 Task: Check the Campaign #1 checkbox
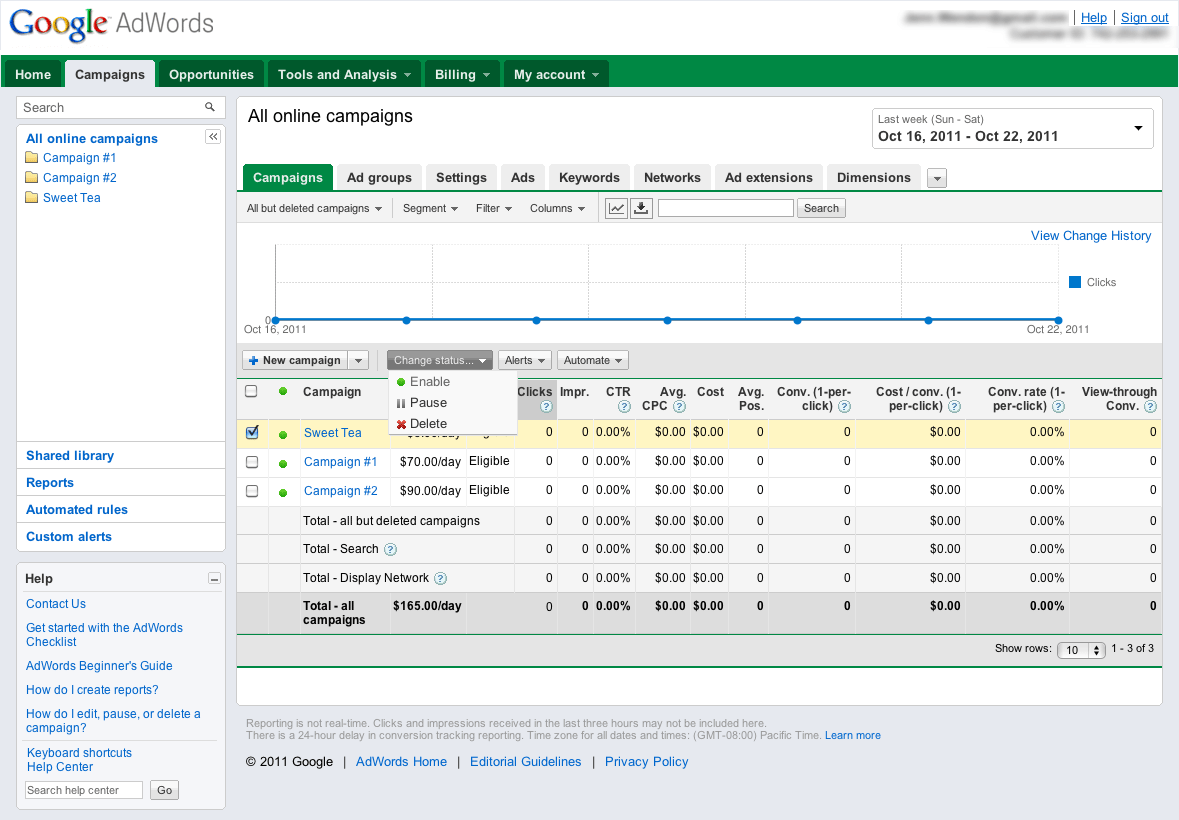pyautogui.click(x=252, y=462)
